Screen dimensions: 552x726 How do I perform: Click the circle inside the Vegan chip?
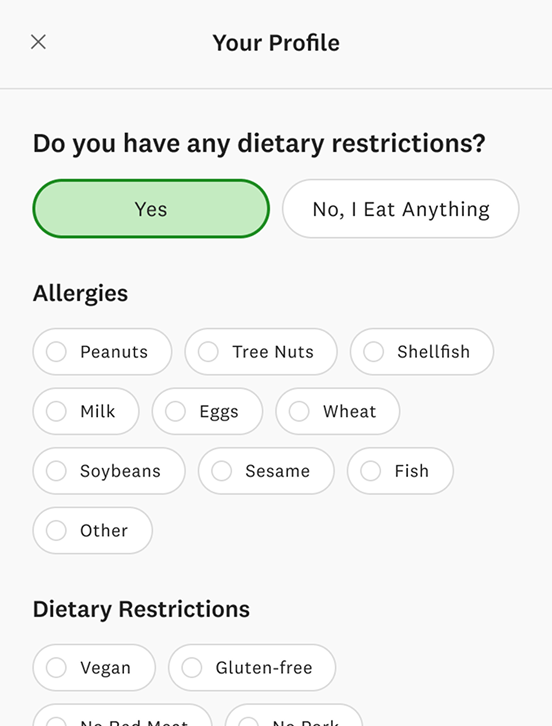[x=56, y=668]
